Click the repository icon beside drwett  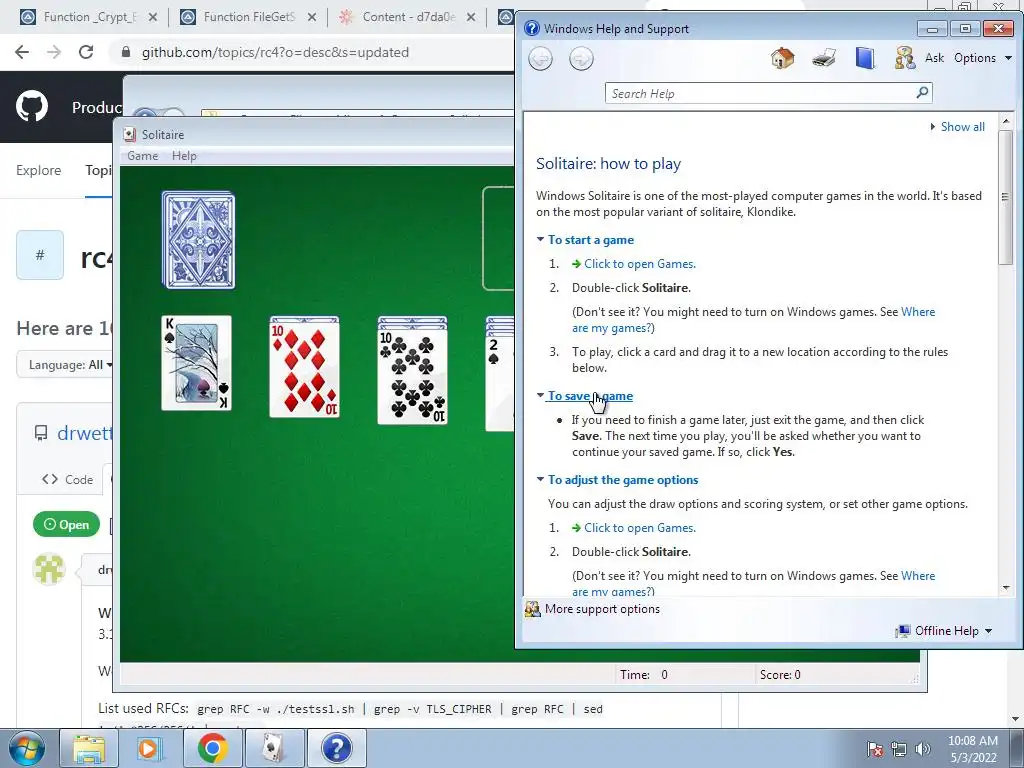(40, 432)
